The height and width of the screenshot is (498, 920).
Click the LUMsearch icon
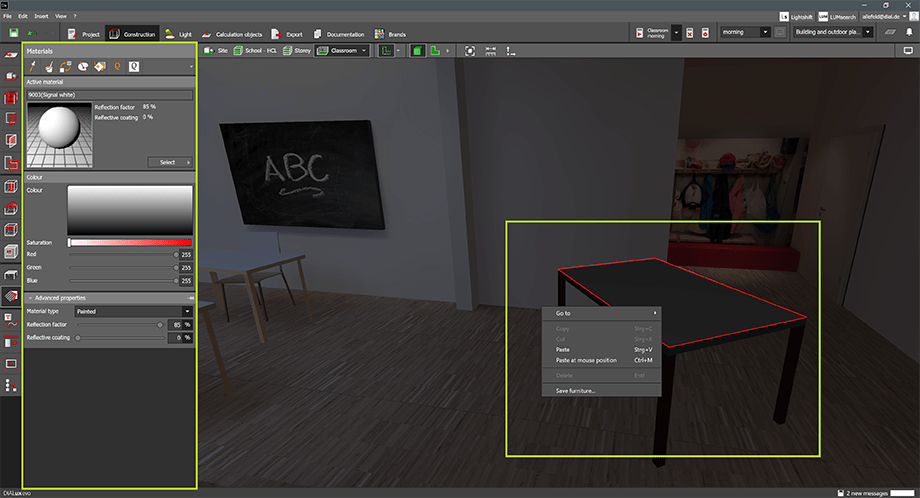822,17
